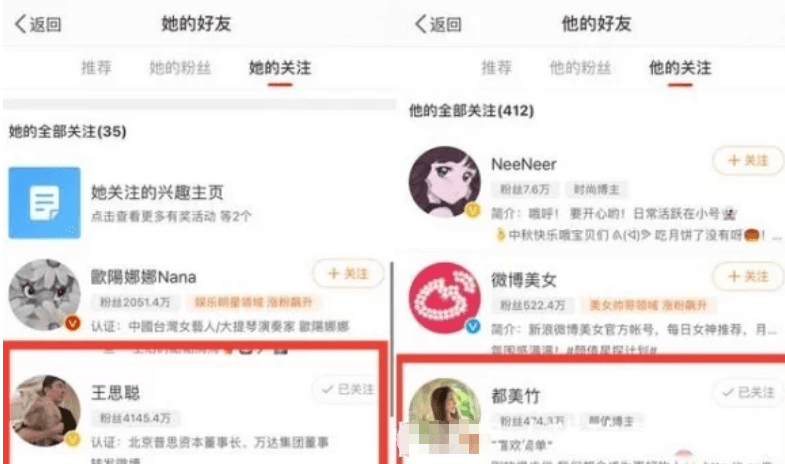The image size is (785, 464).
Task: Select 她的关注 tab
Action: click(x=280, y=68)
